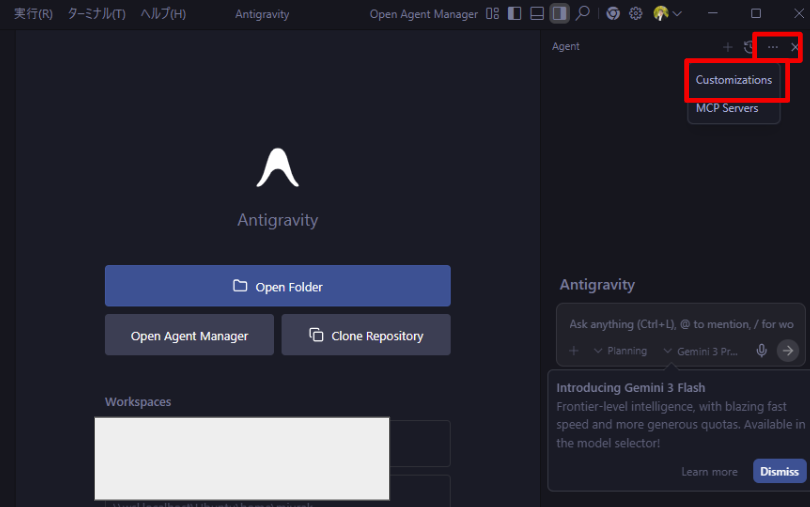This screenshot has width=810, height=507.
Task: Open the Gemini 3 Pro model dropdown
Action: (x=700, y=351)
